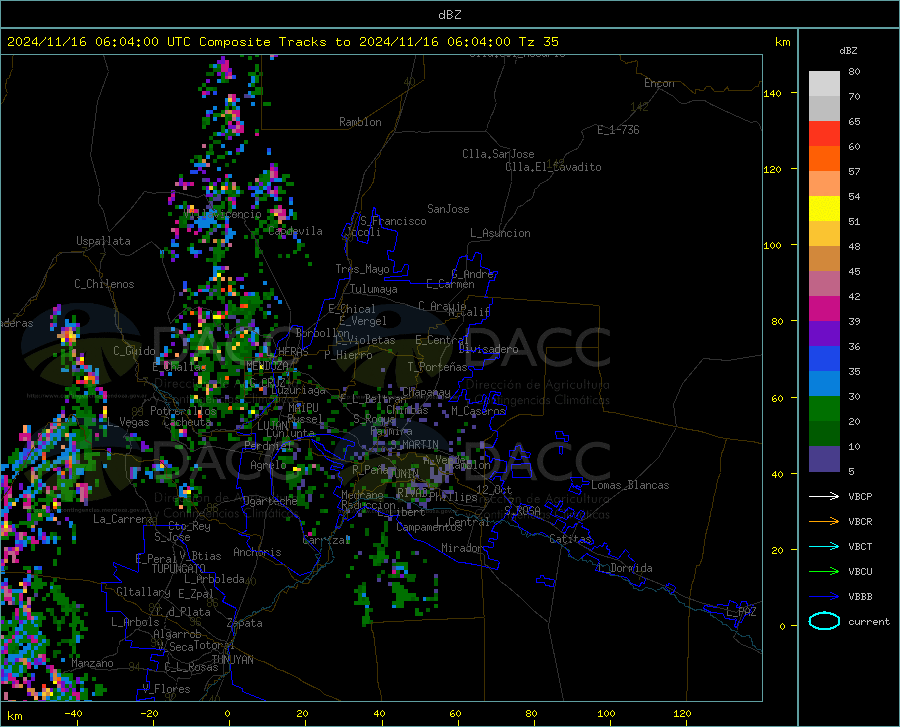Viewport: 900px width, 727px height.
Task: Click the '140' tick on the right axis
Action: tap(772, 93)
